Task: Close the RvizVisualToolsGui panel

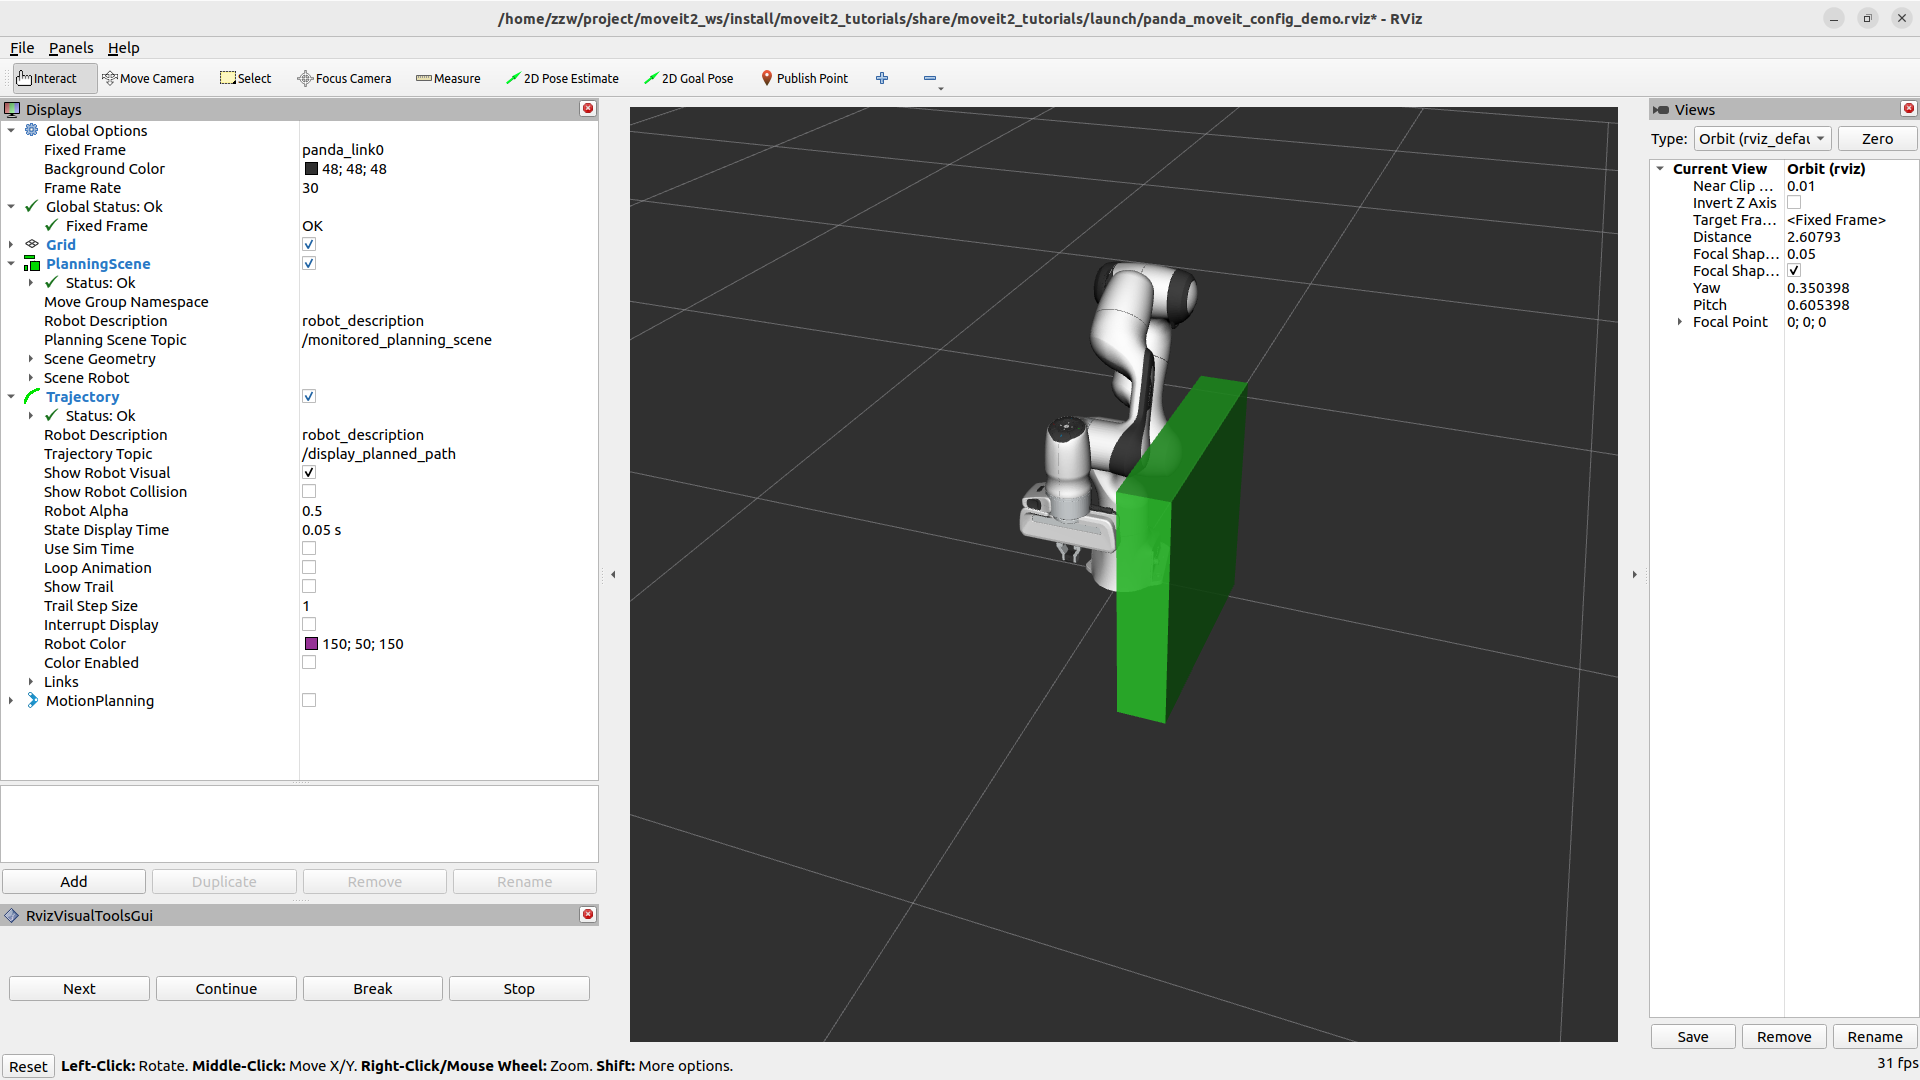Action: [588, 914]
